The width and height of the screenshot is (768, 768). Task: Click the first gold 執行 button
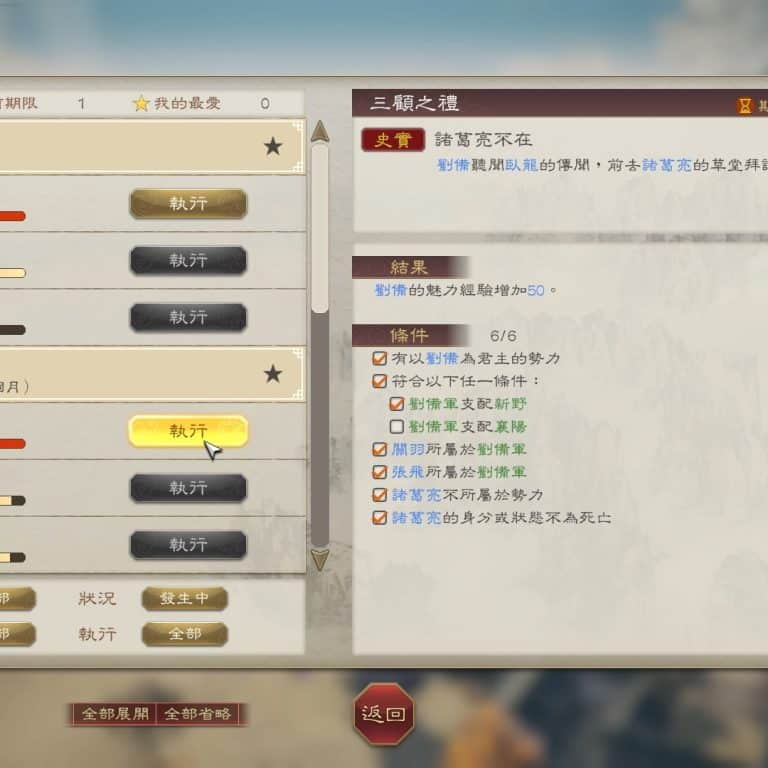(188, 203)
